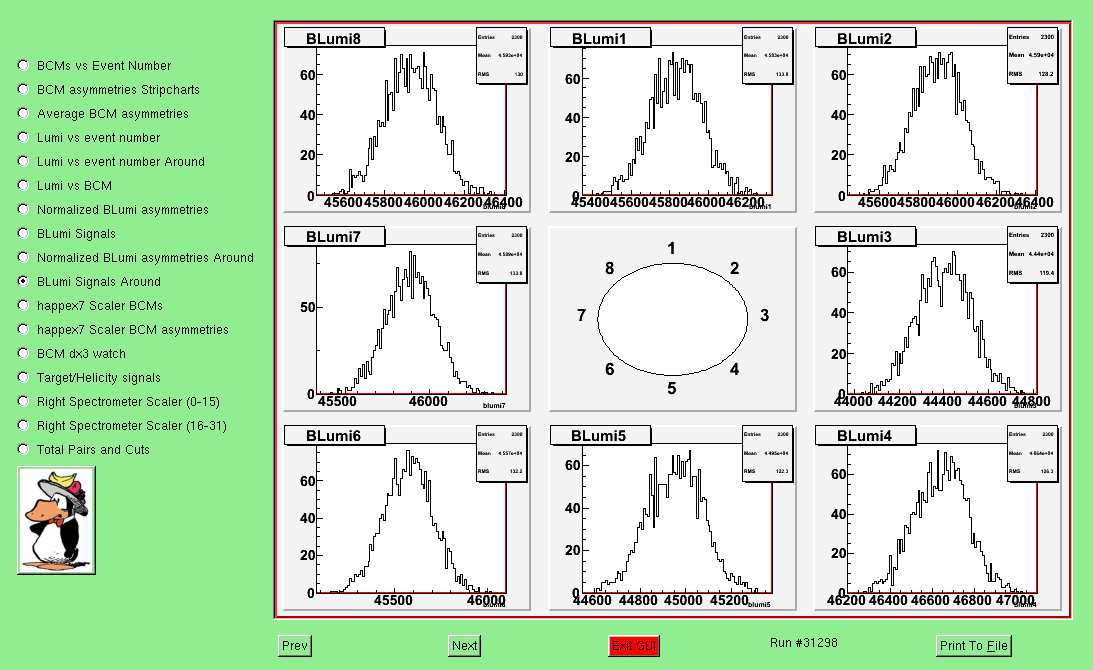1093x670 pixels.
Task: Select Normalized BLumi asymmetries Around option
Action: (23, 257)
